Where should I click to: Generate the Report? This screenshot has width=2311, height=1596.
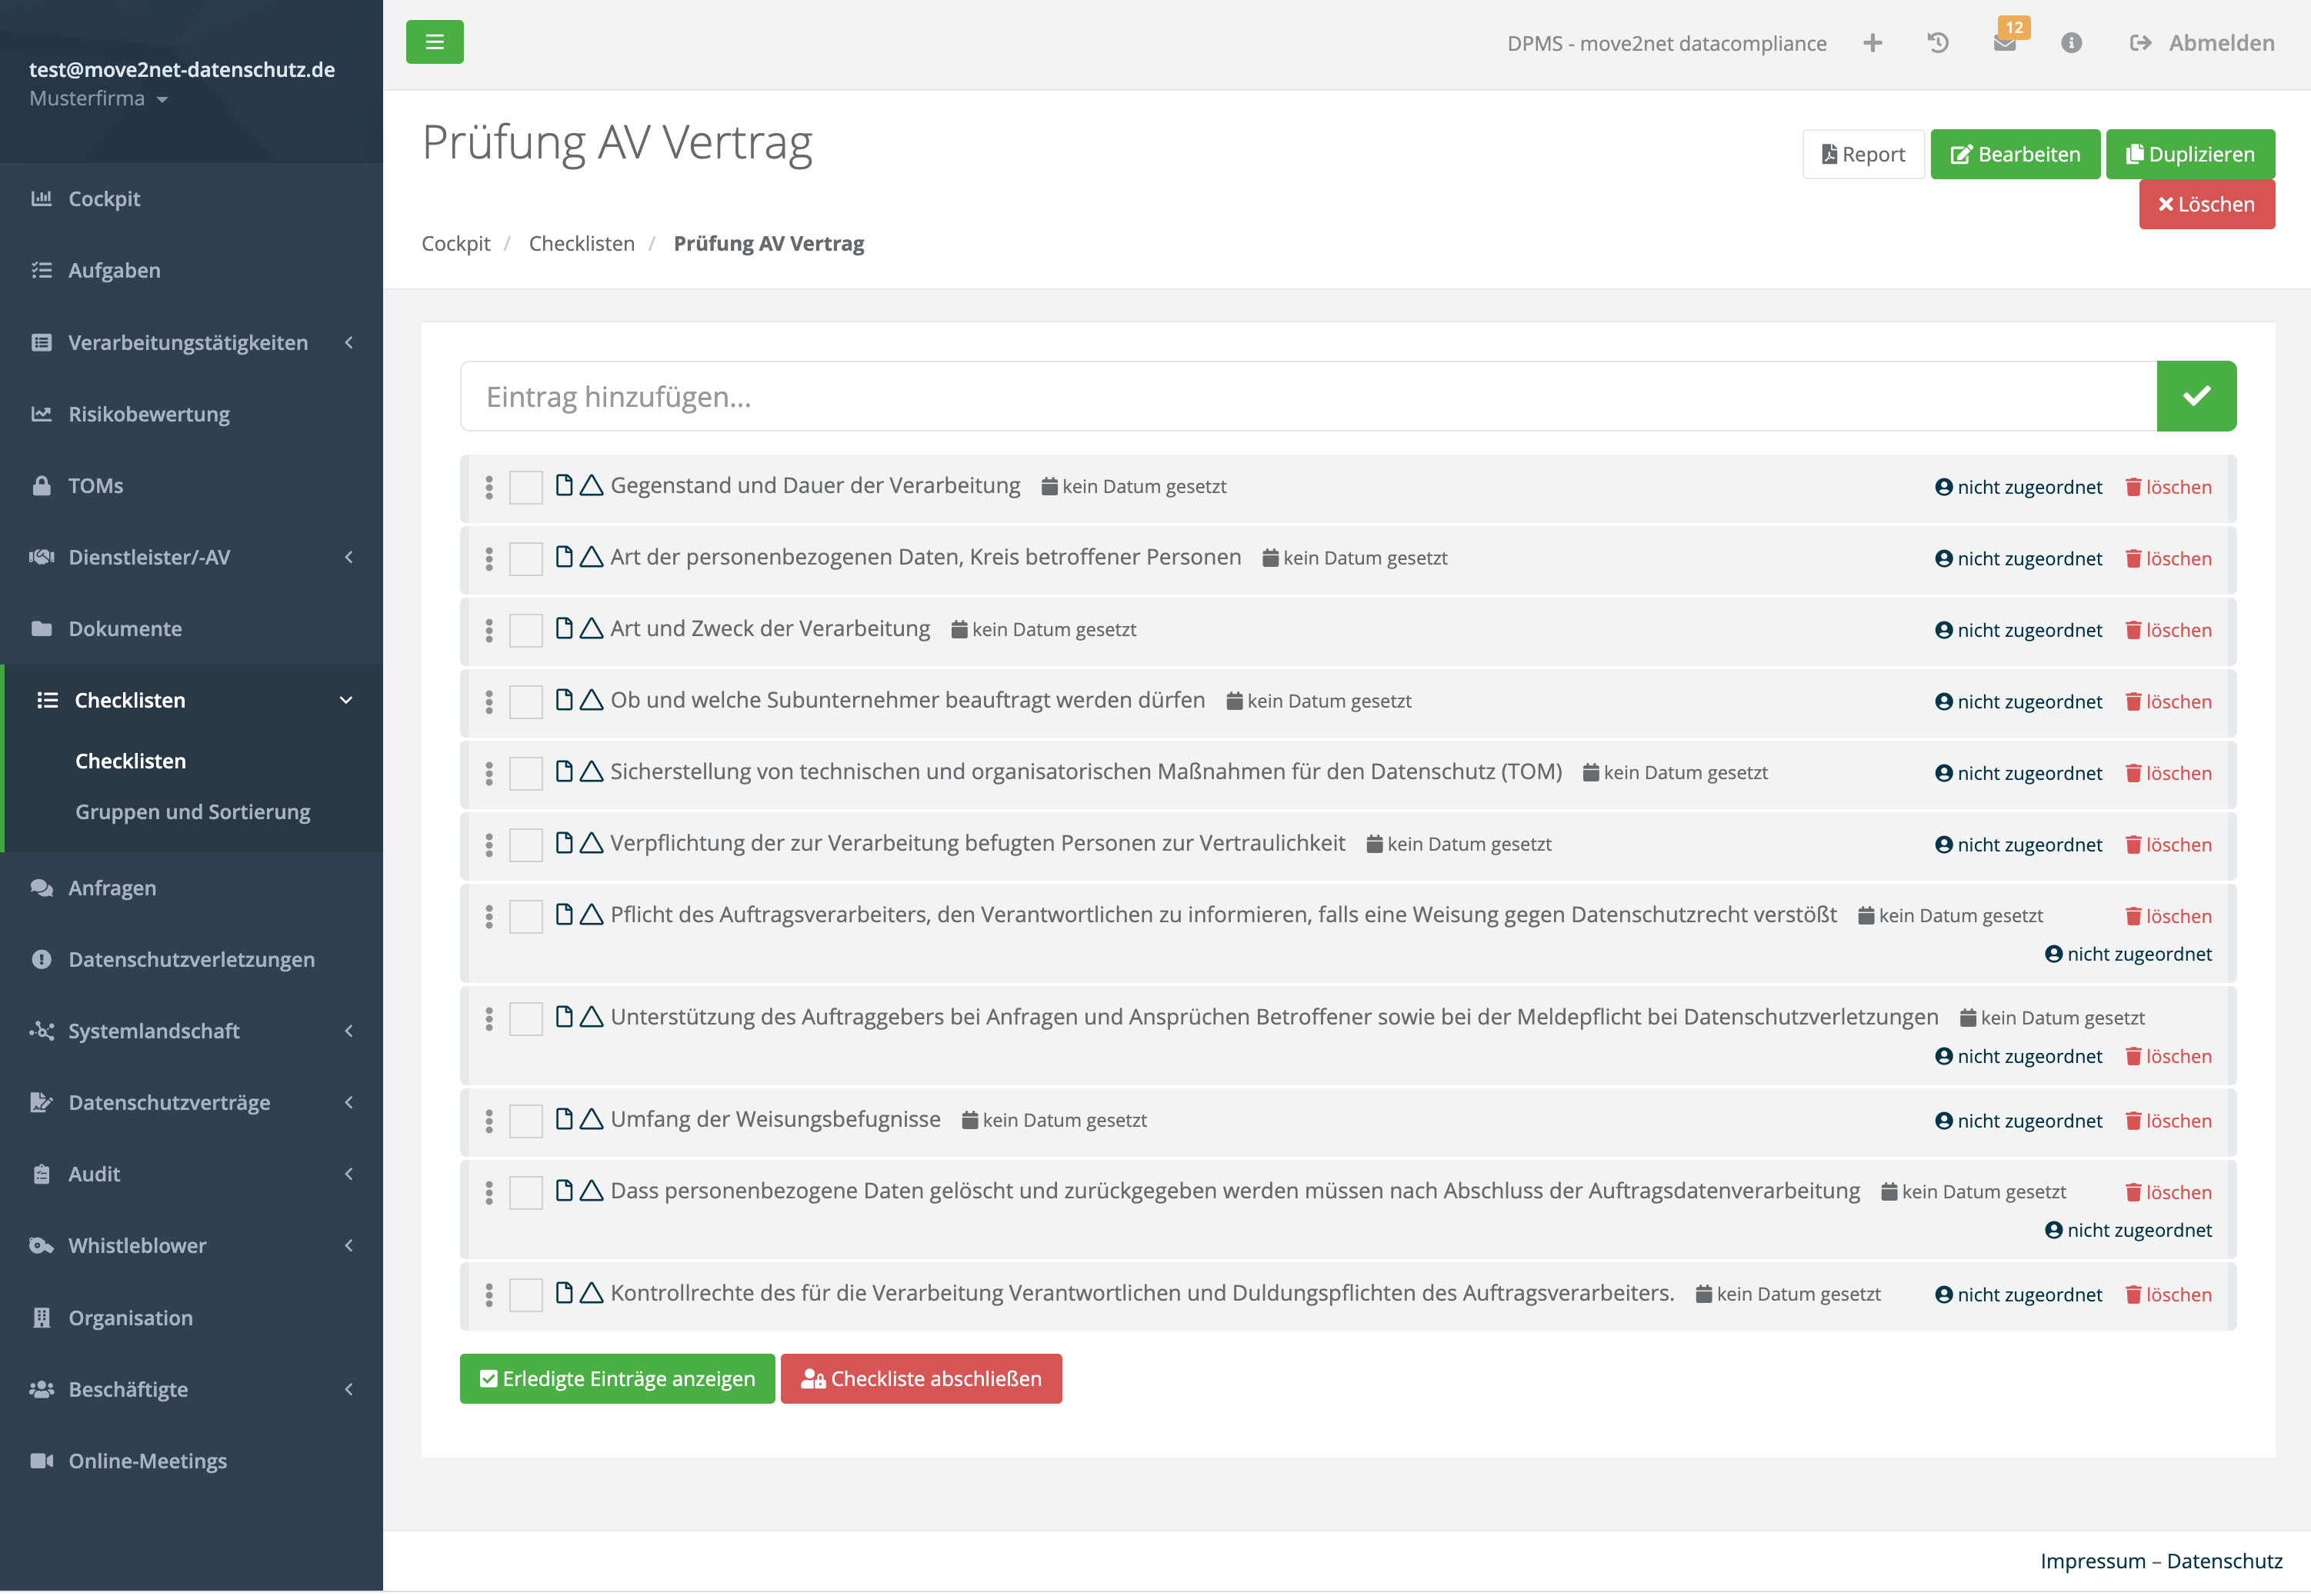[1863, 154]
